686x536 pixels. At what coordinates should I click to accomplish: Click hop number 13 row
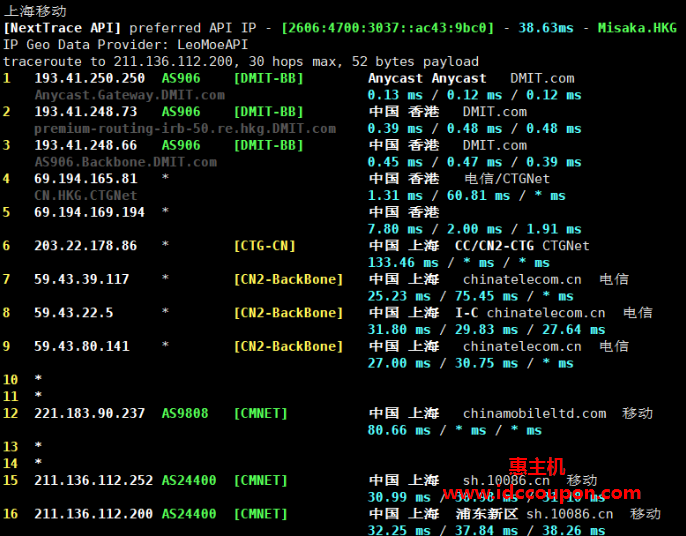pos(22,446)
